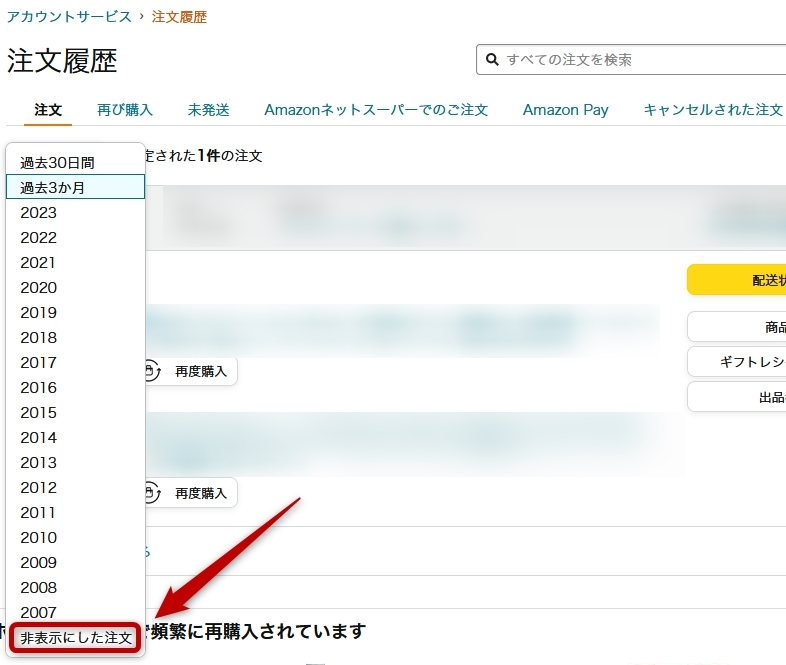Open the キャンセルされた注文 tab

712,110
